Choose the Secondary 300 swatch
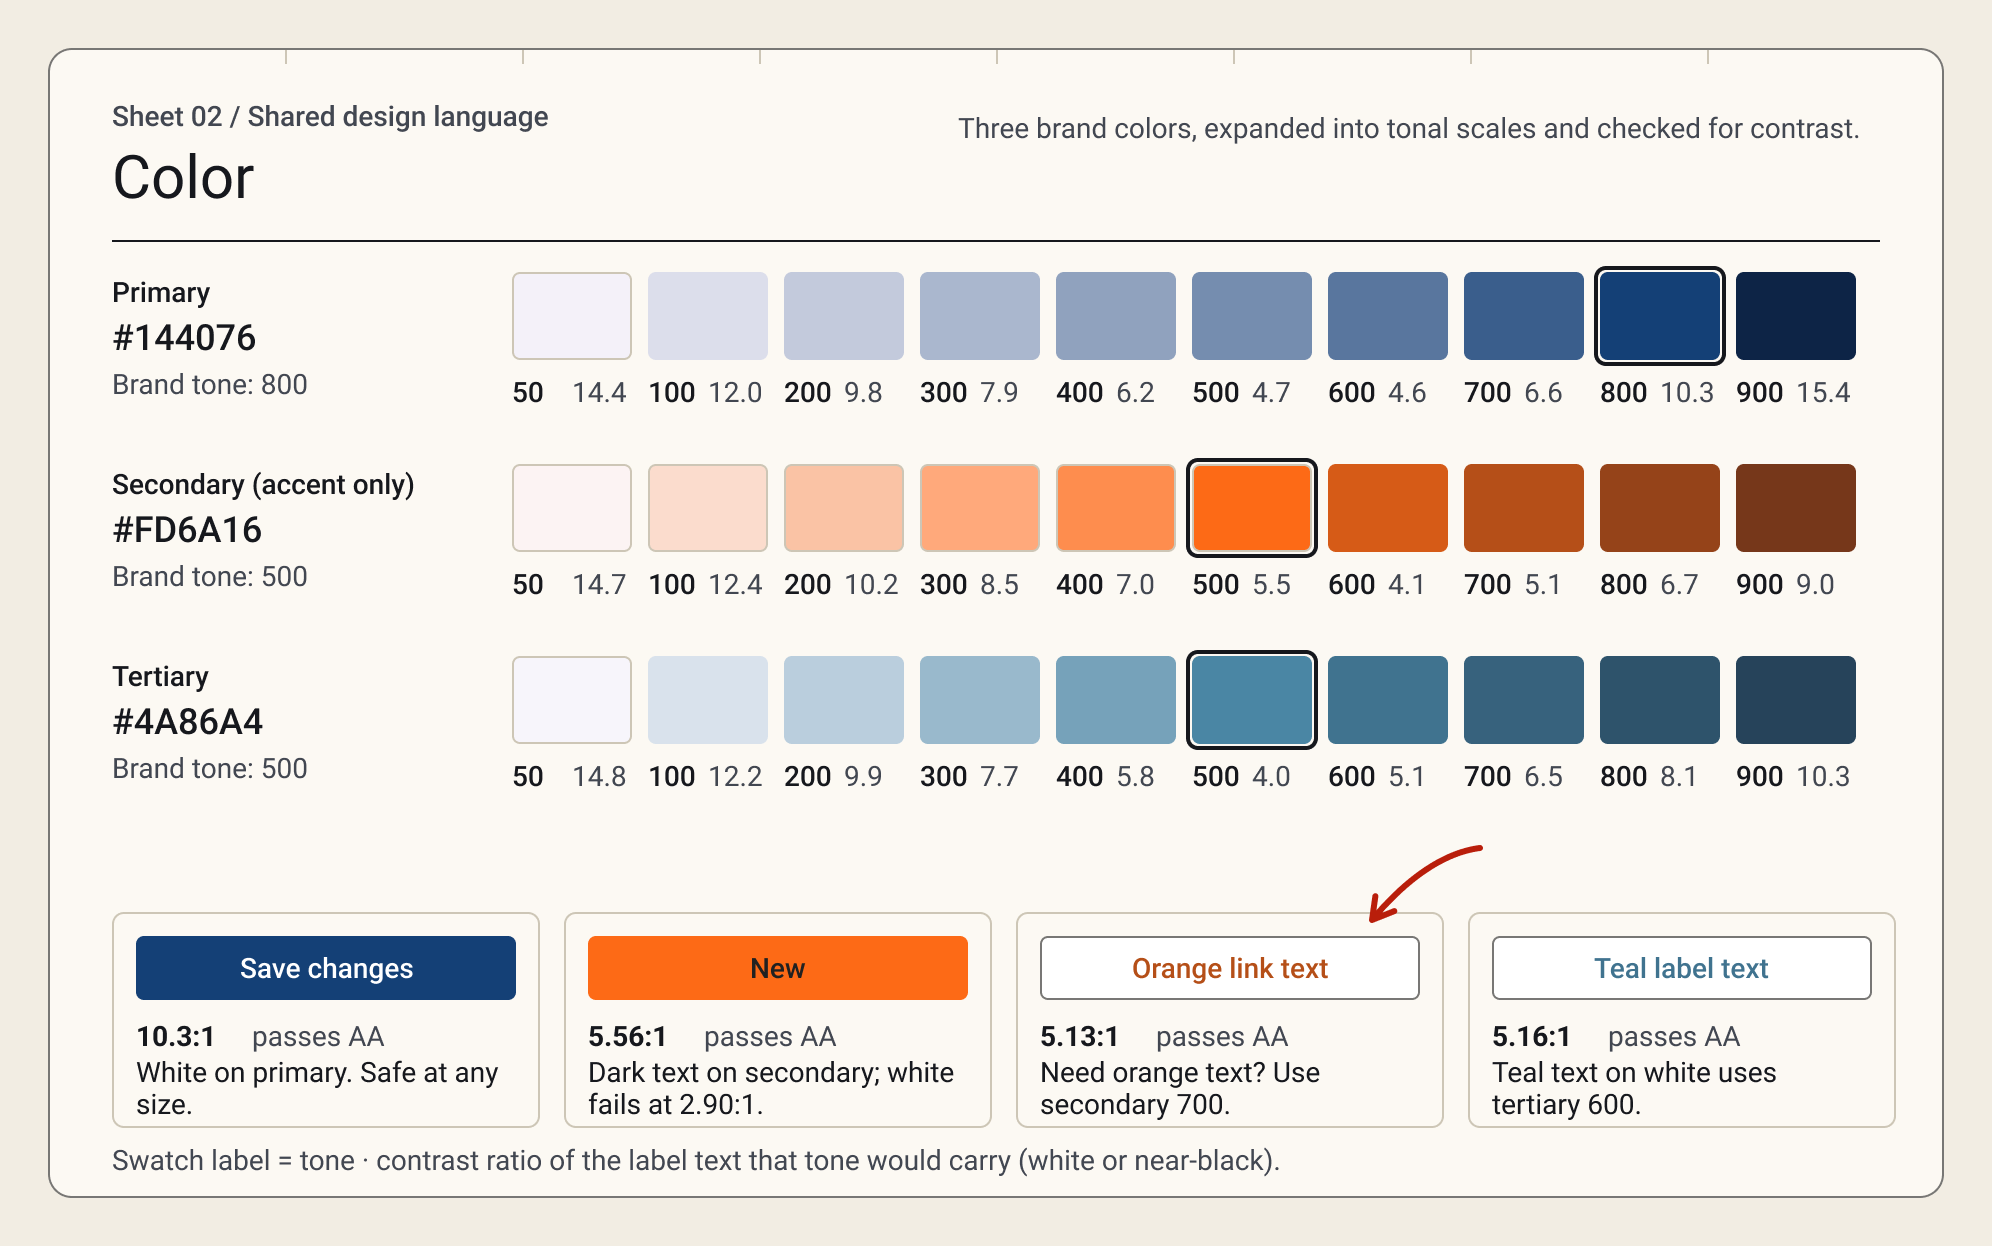 (980, 508)
